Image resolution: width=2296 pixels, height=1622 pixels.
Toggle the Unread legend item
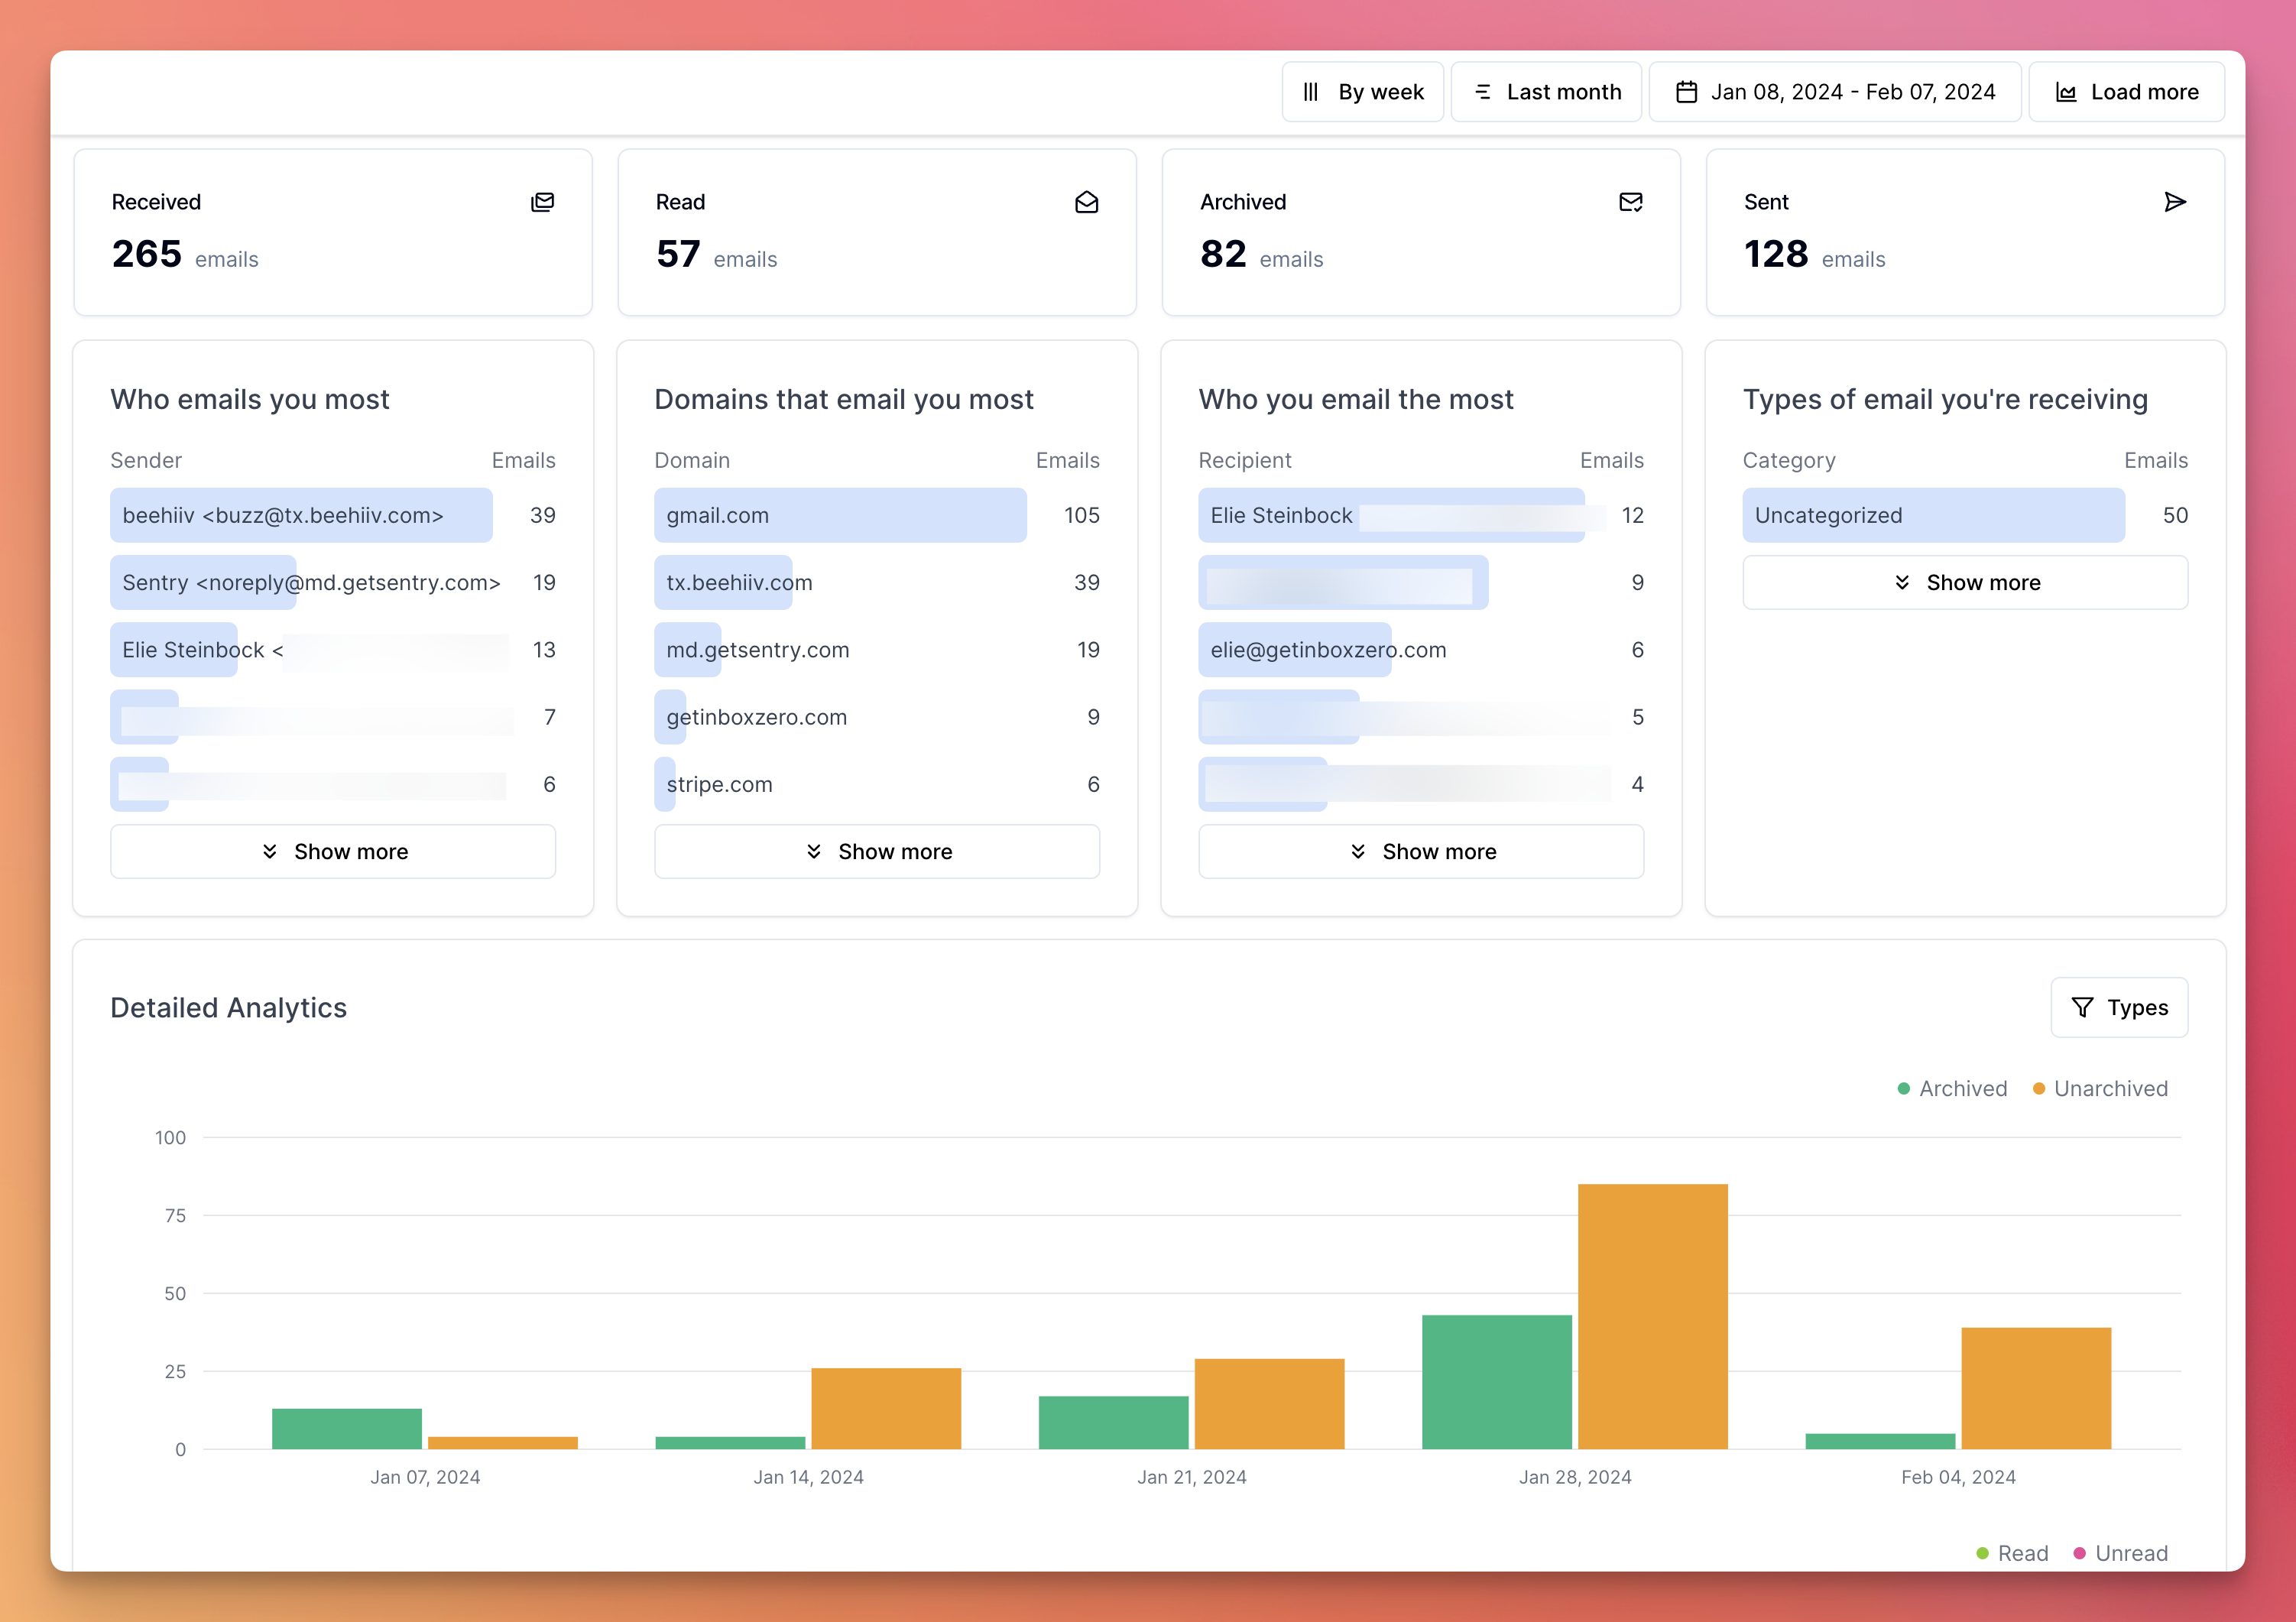pos(2120,1553)
